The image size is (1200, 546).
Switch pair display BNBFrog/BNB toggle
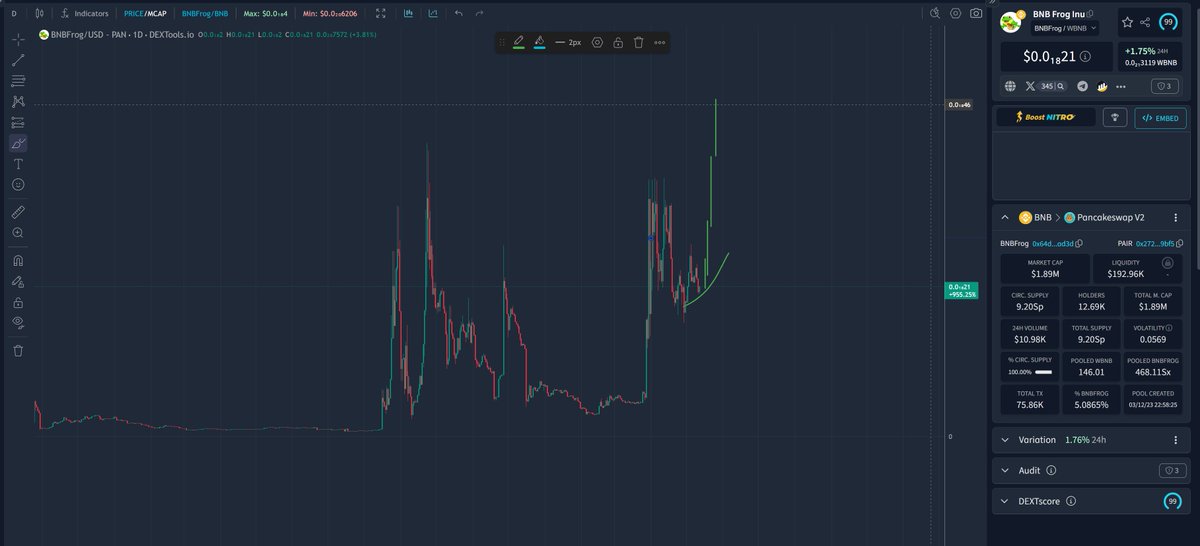tap(204, 14)
